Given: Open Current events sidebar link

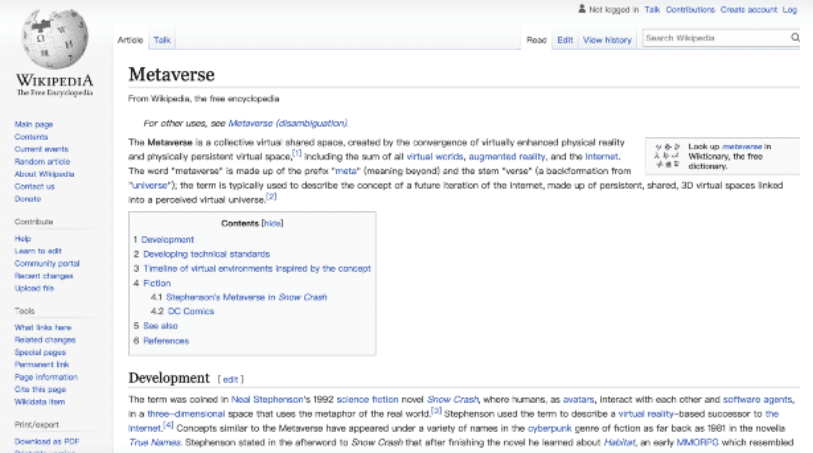Looking at the screenshot, I should pos(41,149).
